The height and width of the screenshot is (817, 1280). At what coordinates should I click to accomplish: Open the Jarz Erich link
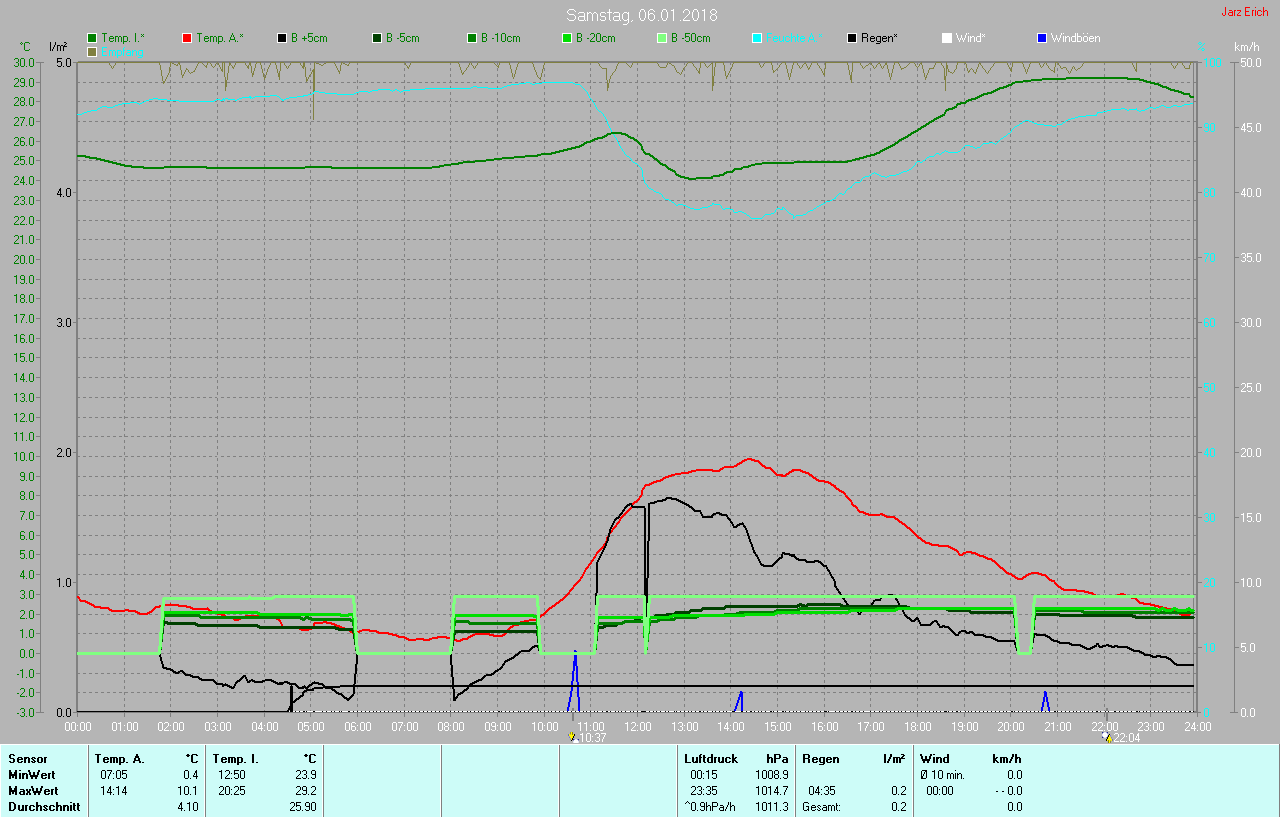coord(1245,12)
